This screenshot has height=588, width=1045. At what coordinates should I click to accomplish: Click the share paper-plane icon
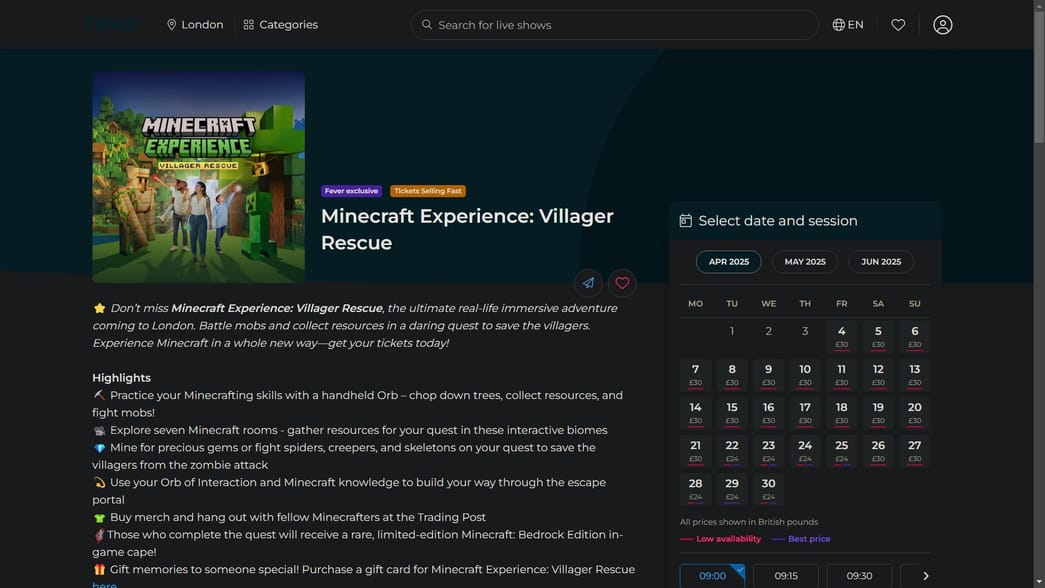click(587, 283)
